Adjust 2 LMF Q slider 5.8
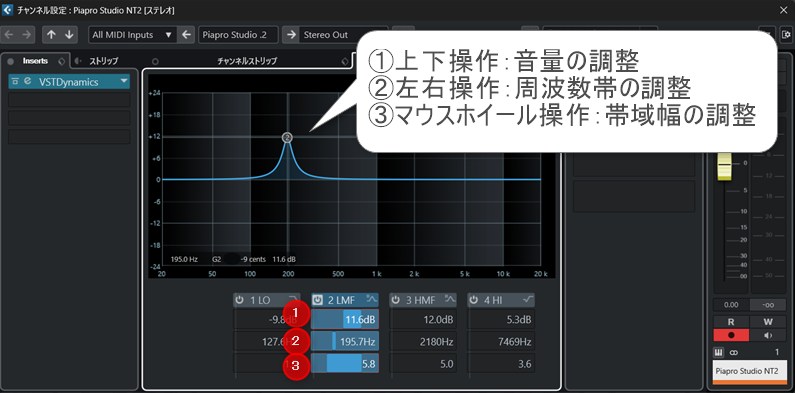Viewport: 795px width, 393px height. coord(345,364)
